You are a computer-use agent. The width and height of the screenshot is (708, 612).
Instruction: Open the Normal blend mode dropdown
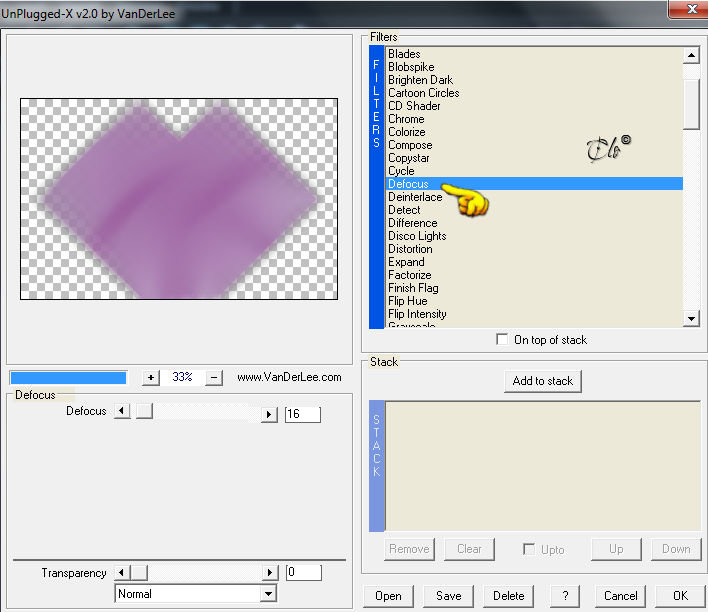[x=269, y=593]
